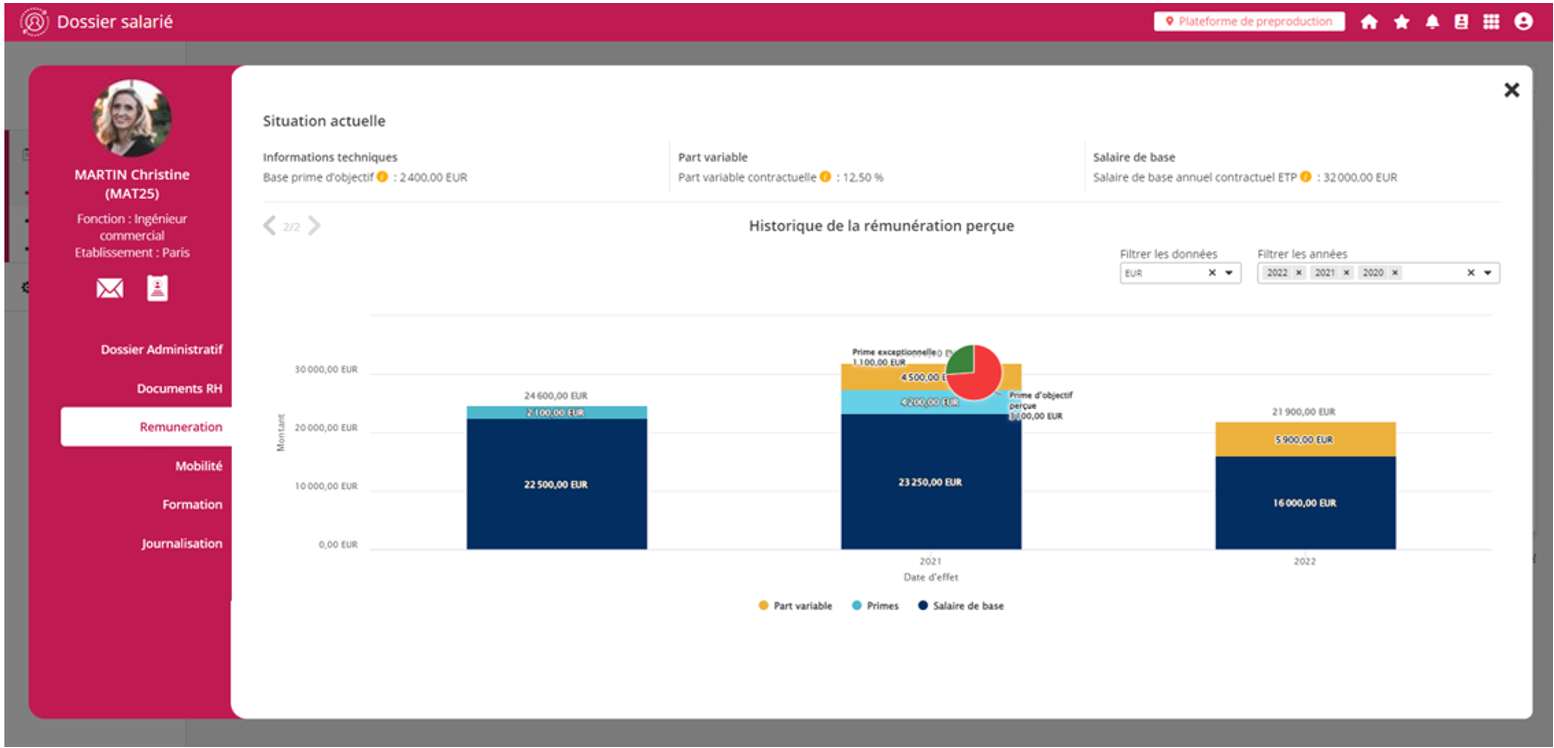
Task: Open Dossier Administratif section
Action: tap(161, 350)
